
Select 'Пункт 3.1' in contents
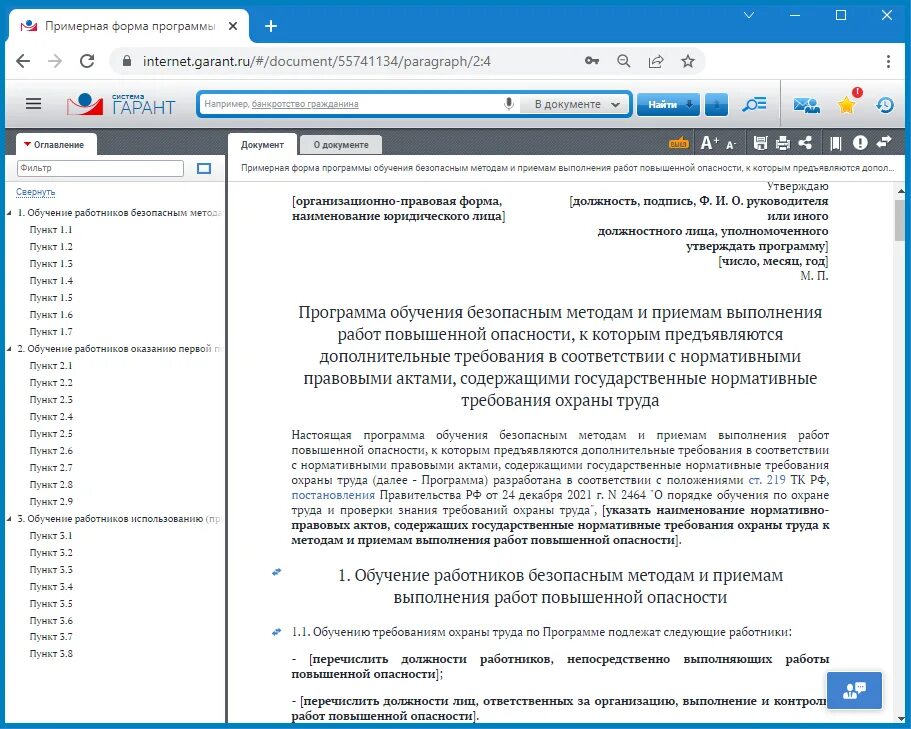[51, 536]
